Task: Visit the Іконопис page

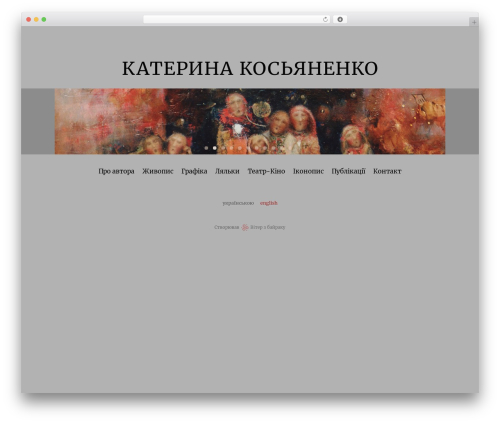Action: coord(308,171)
